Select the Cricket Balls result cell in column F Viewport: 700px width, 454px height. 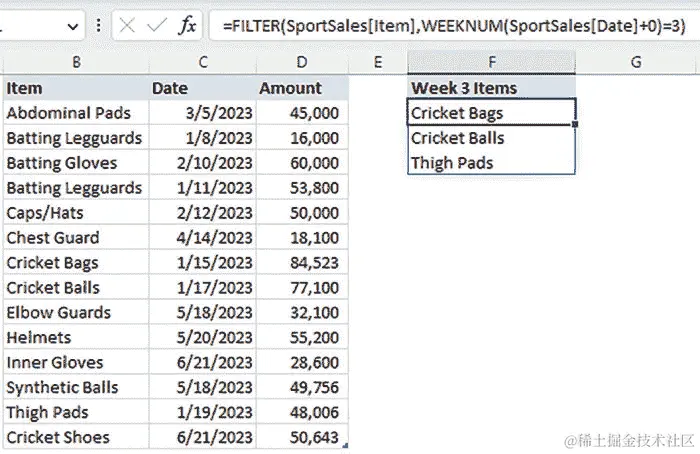(492, 138)
